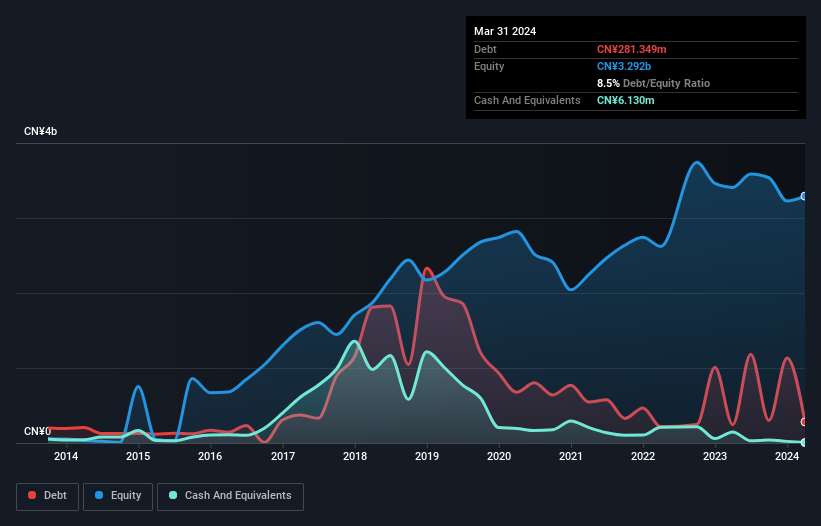Click the Equity peak point in late 2022
The height and width of the screenshot is (526, 821).
696,162
